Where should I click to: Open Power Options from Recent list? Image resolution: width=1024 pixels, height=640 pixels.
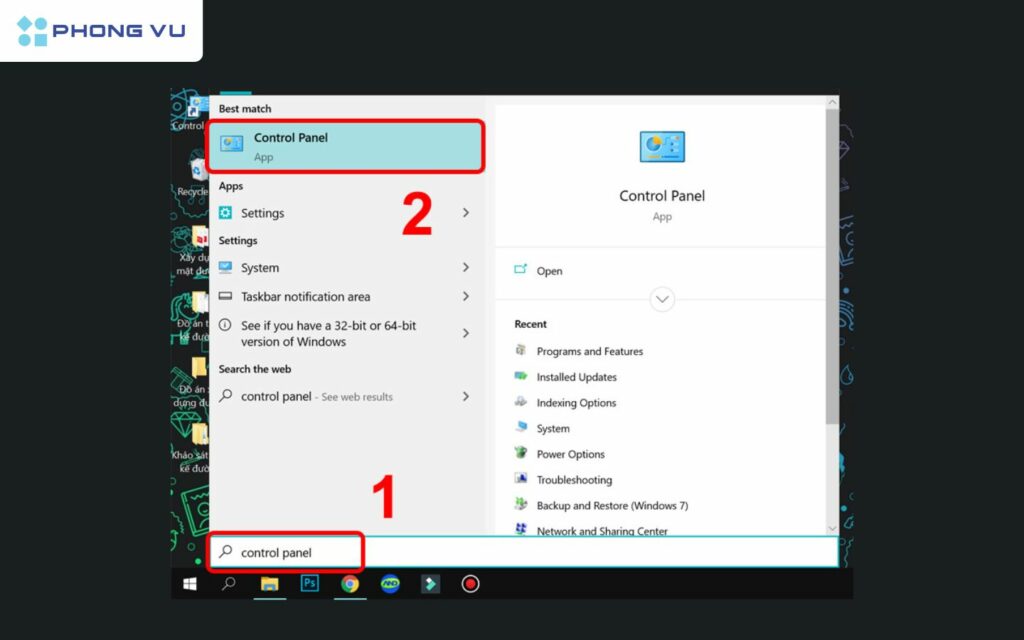pos(570,455)
